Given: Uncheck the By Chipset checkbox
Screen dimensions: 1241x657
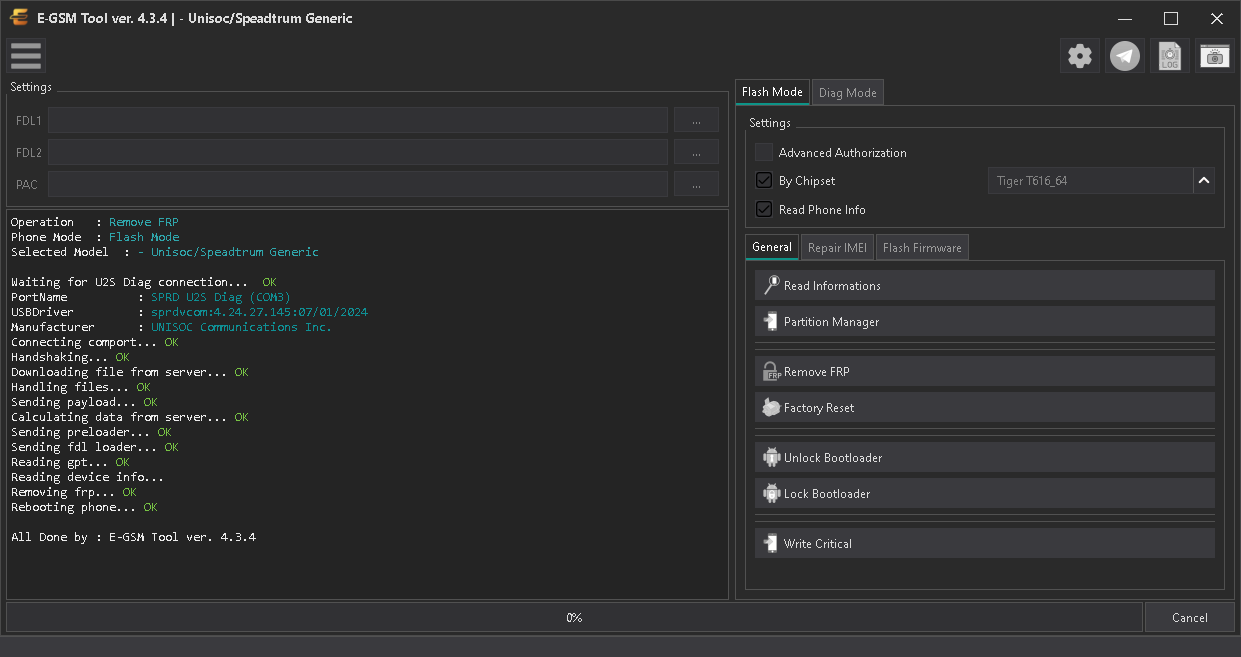Looking at the screenshot, I should pyautogui.click(x=764, y=181).
